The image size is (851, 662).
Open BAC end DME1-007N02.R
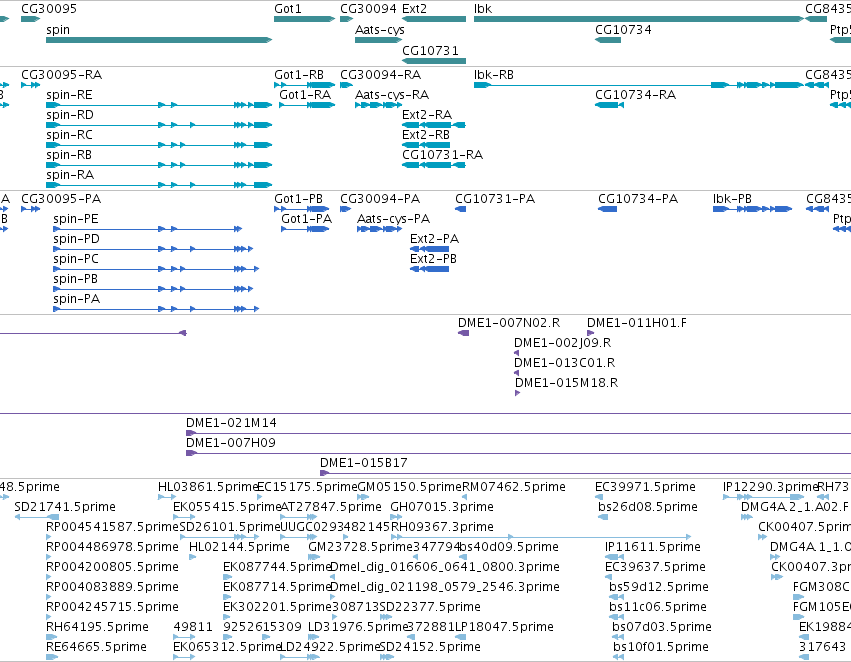pyautogui.click(x=463, y=333)
